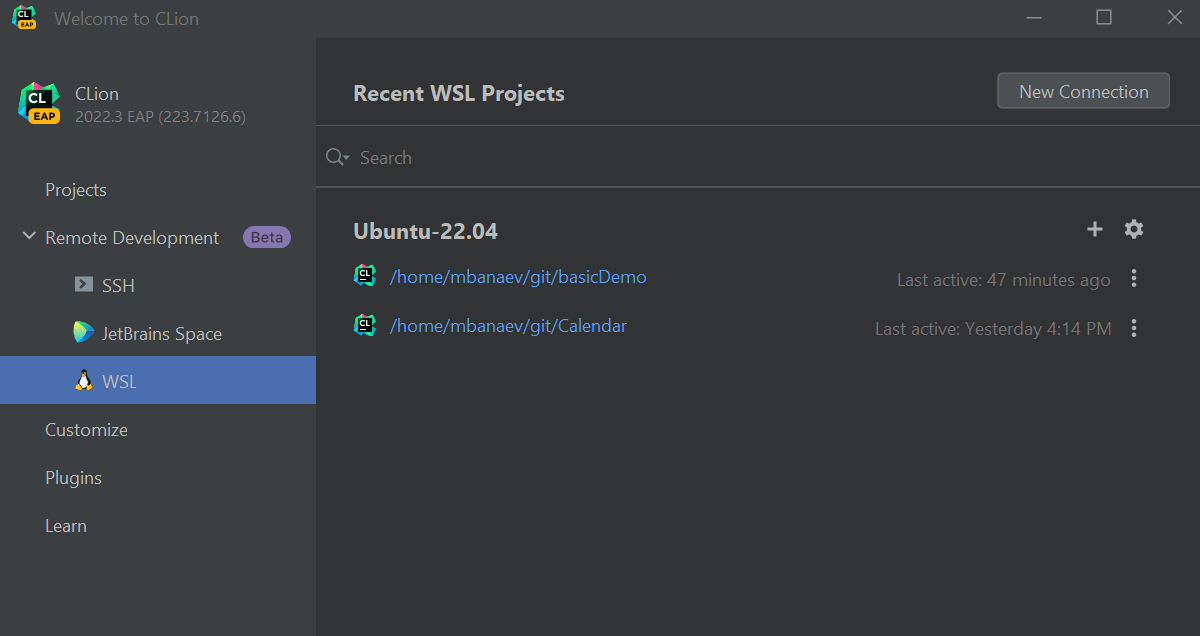The height and width of the screenshot is (636, 1200).
Task: Open the Learn tab
Action: click(x=66, y=526)
